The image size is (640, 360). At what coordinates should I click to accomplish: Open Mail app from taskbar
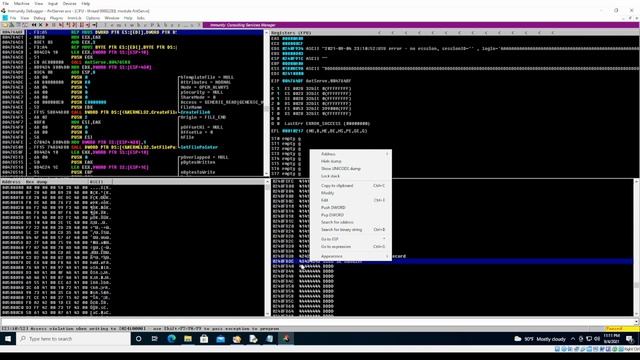point(220,339)
